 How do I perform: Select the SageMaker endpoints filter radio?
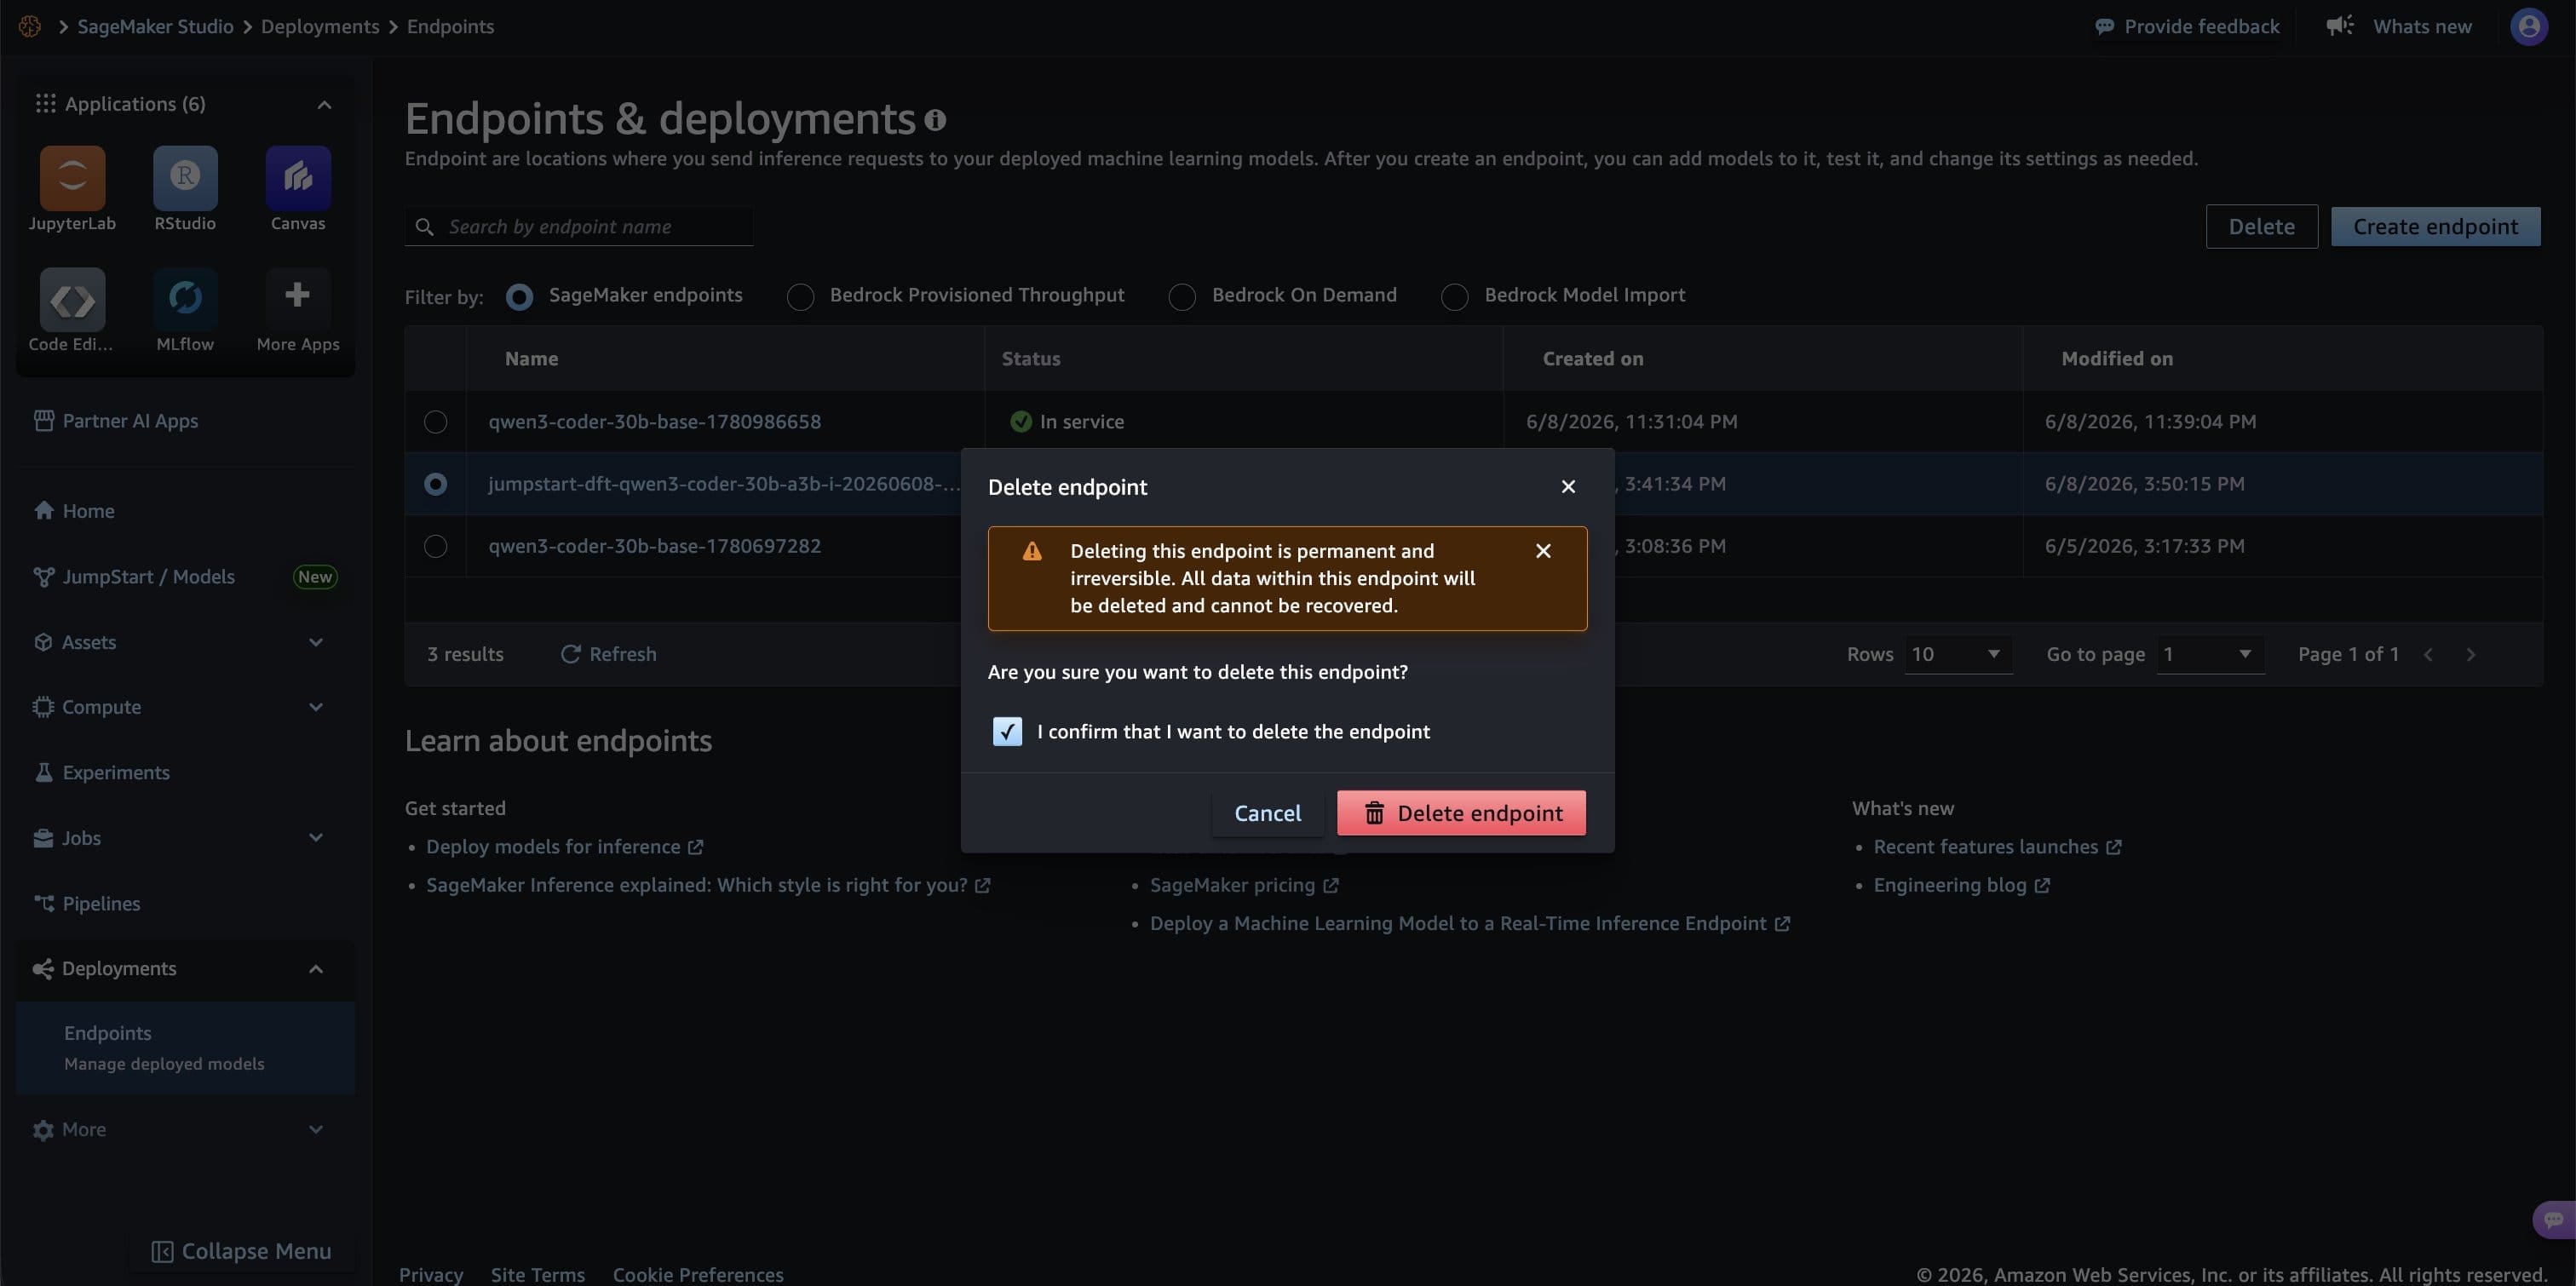519,297
